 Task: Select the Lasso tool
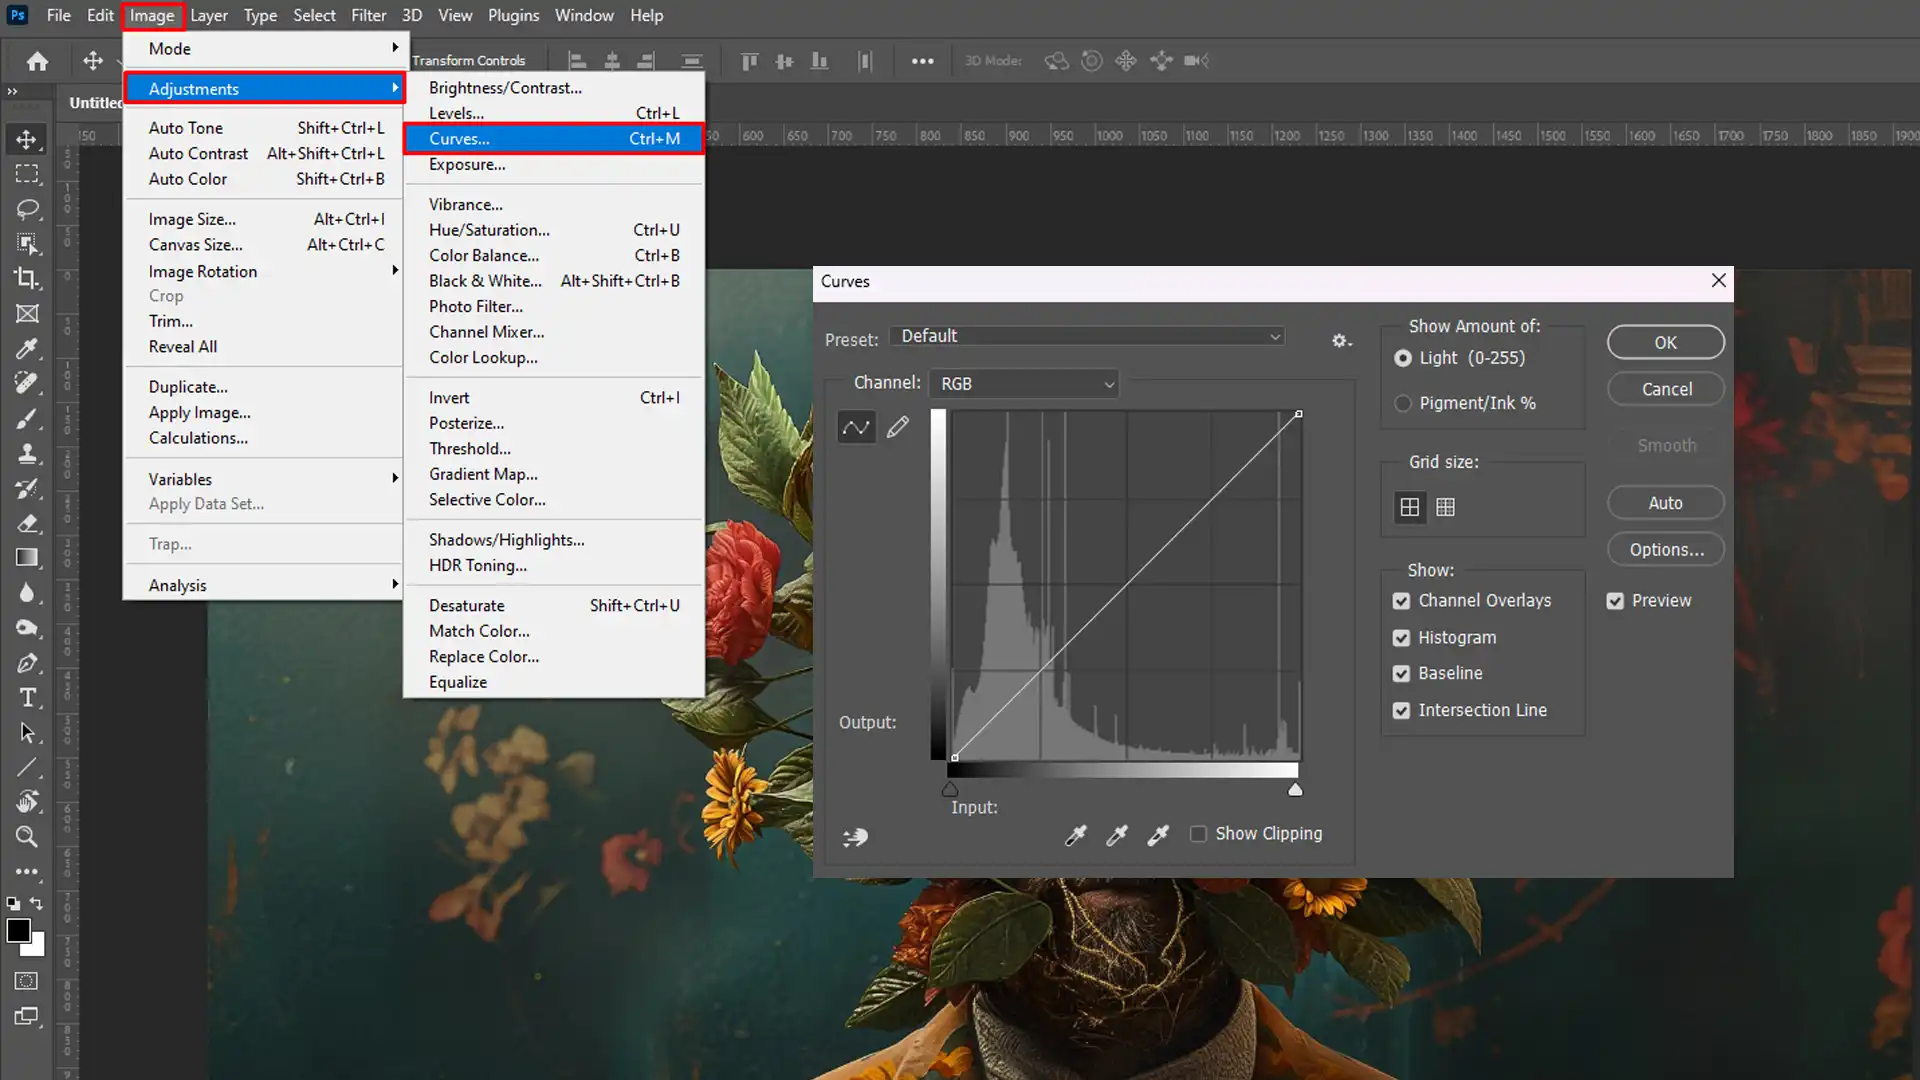click(27, 209)
